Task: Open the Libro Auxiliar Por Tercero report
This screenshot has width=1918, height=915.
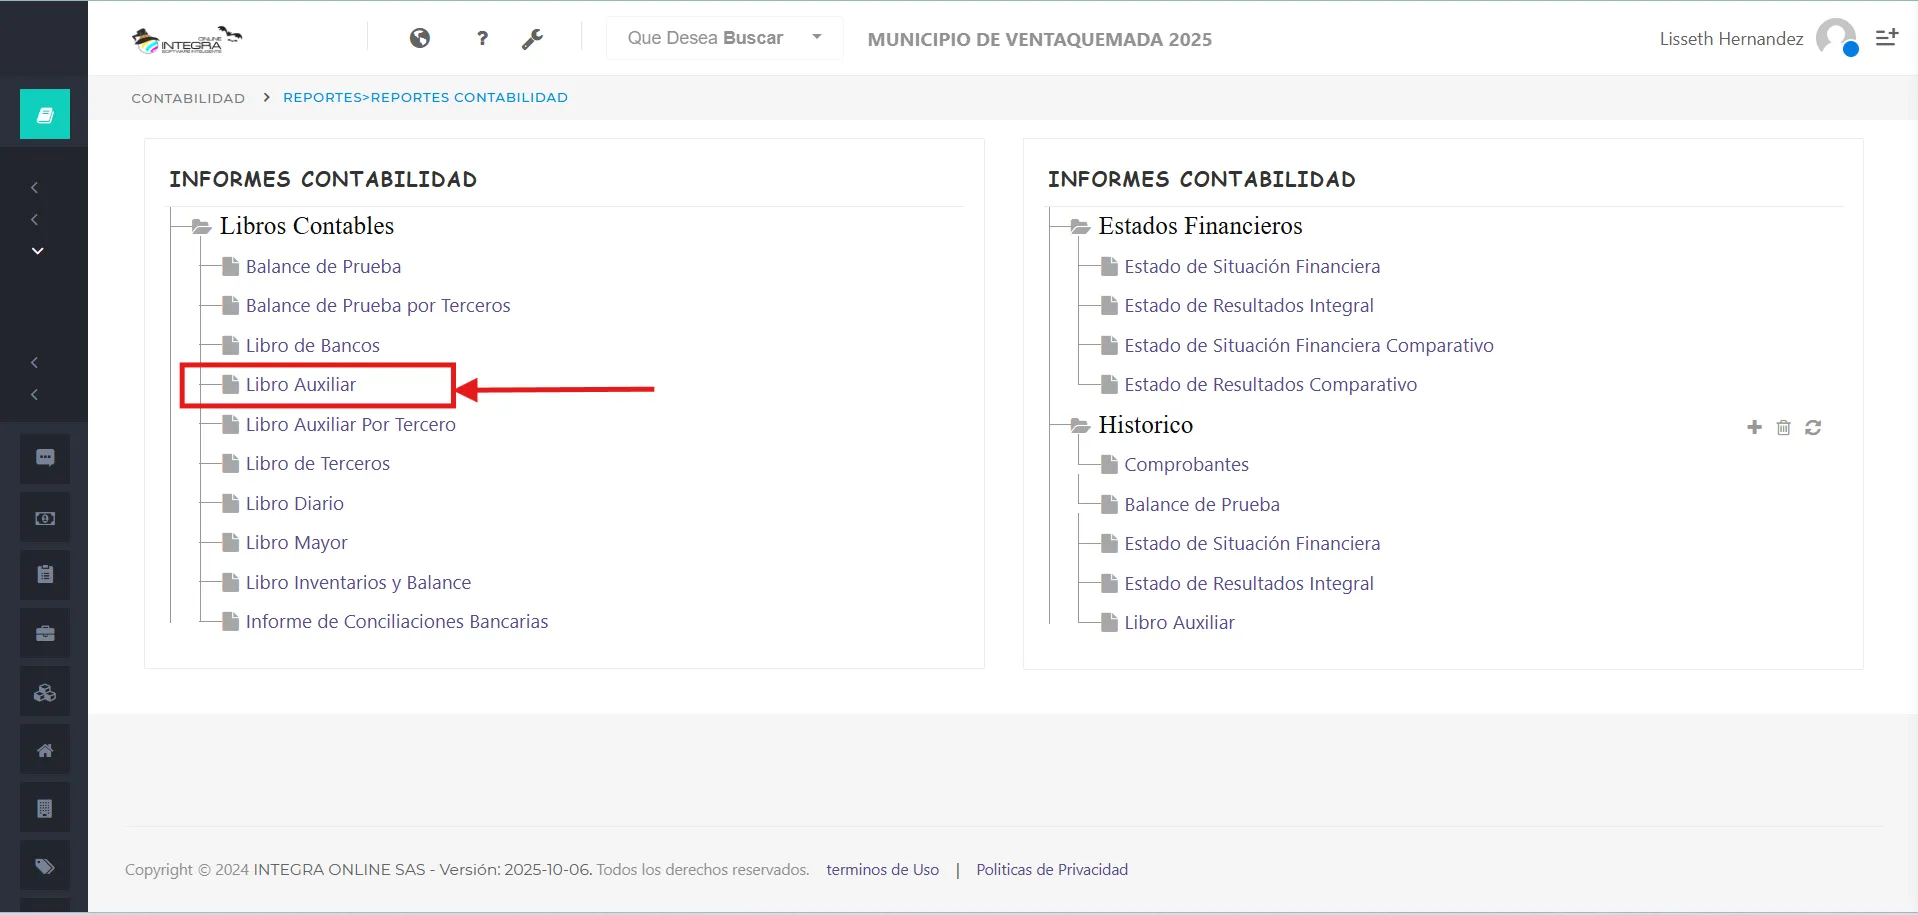Action: click(x=350, y=425)
